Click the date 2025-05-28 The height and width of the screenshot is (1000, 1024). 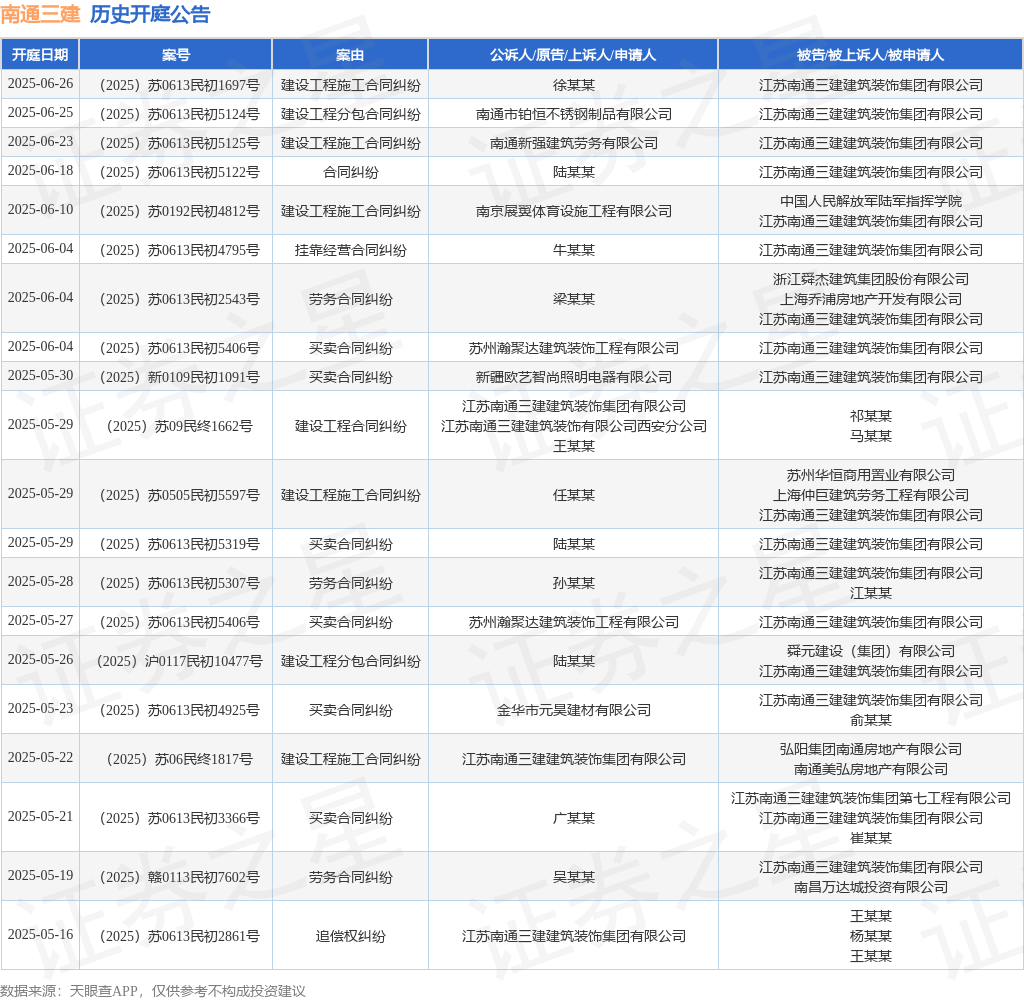tap(40, 581)
